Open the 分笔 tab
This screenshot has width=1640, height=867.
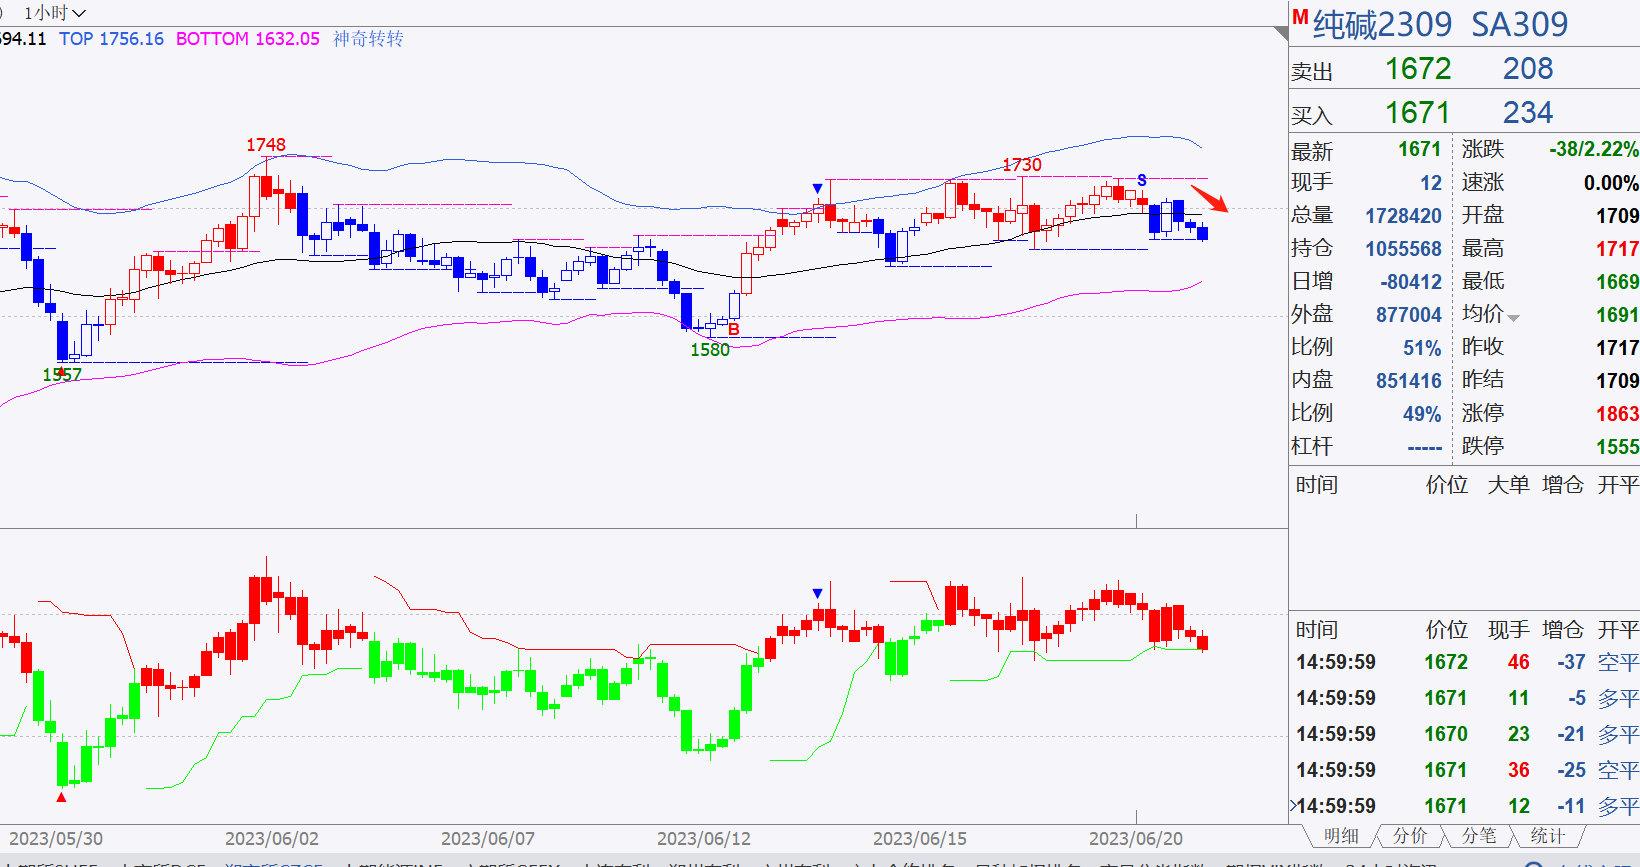(1479, 836)
